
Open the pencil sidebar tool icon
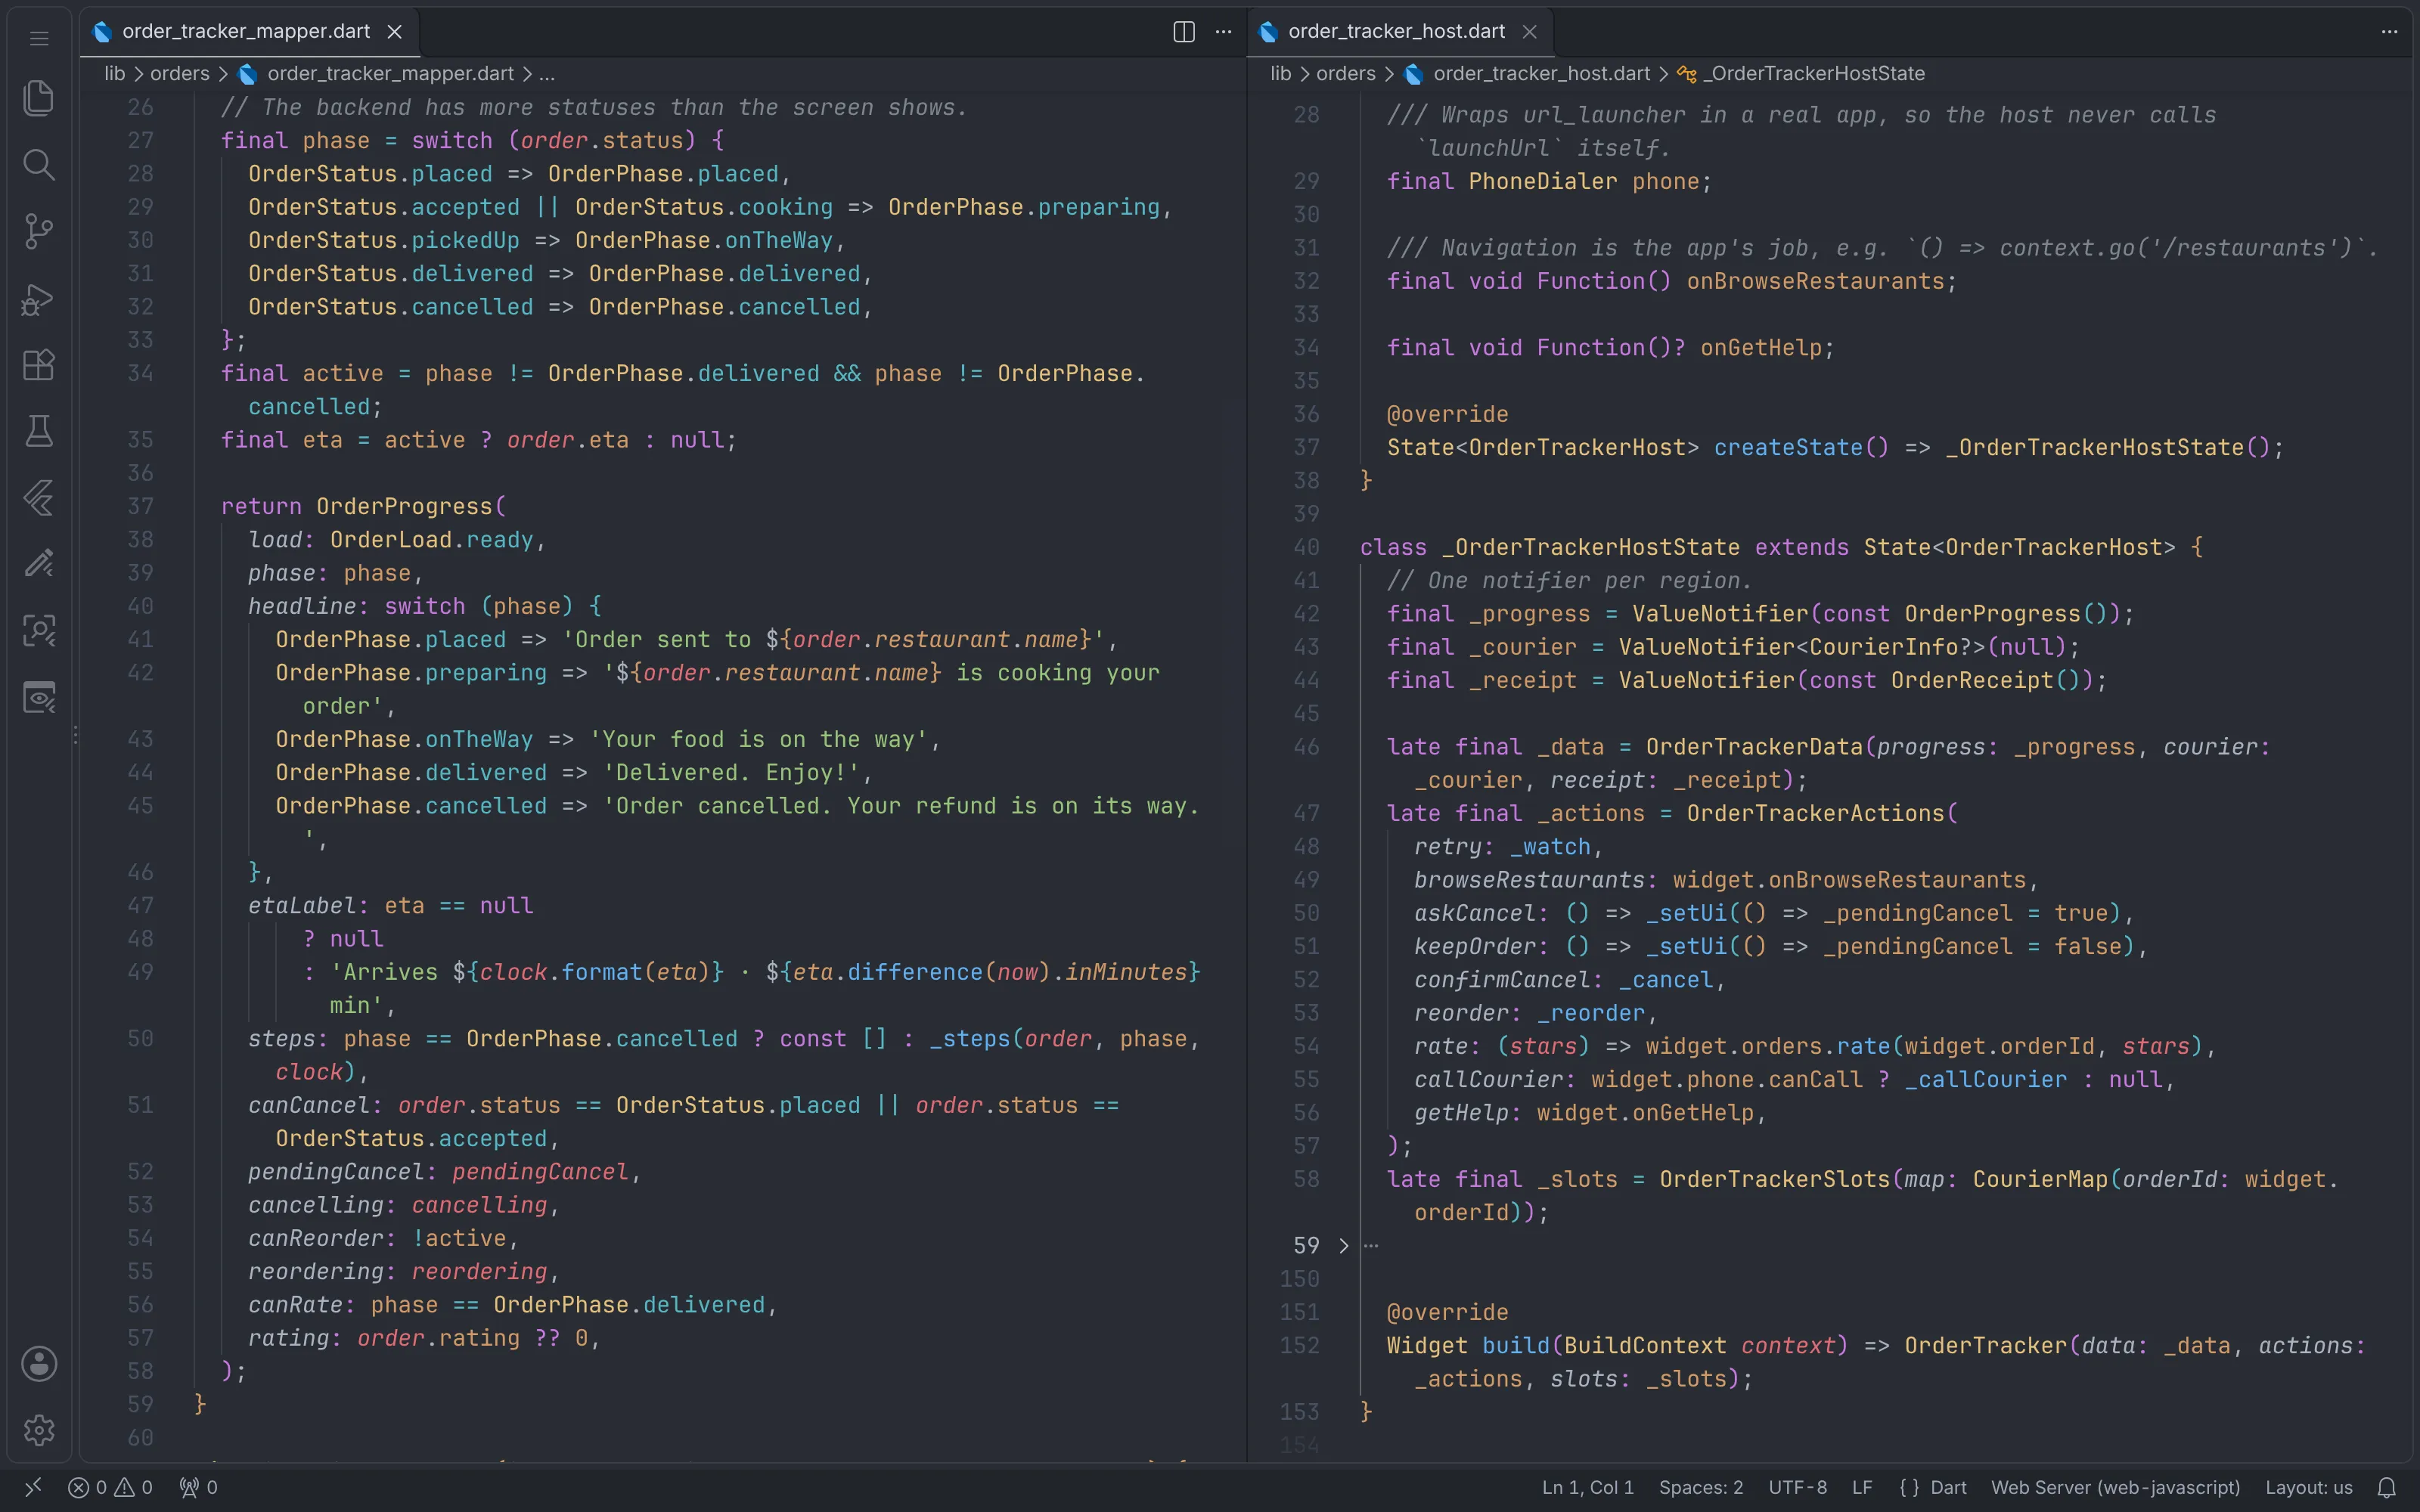tap(39, 564)
